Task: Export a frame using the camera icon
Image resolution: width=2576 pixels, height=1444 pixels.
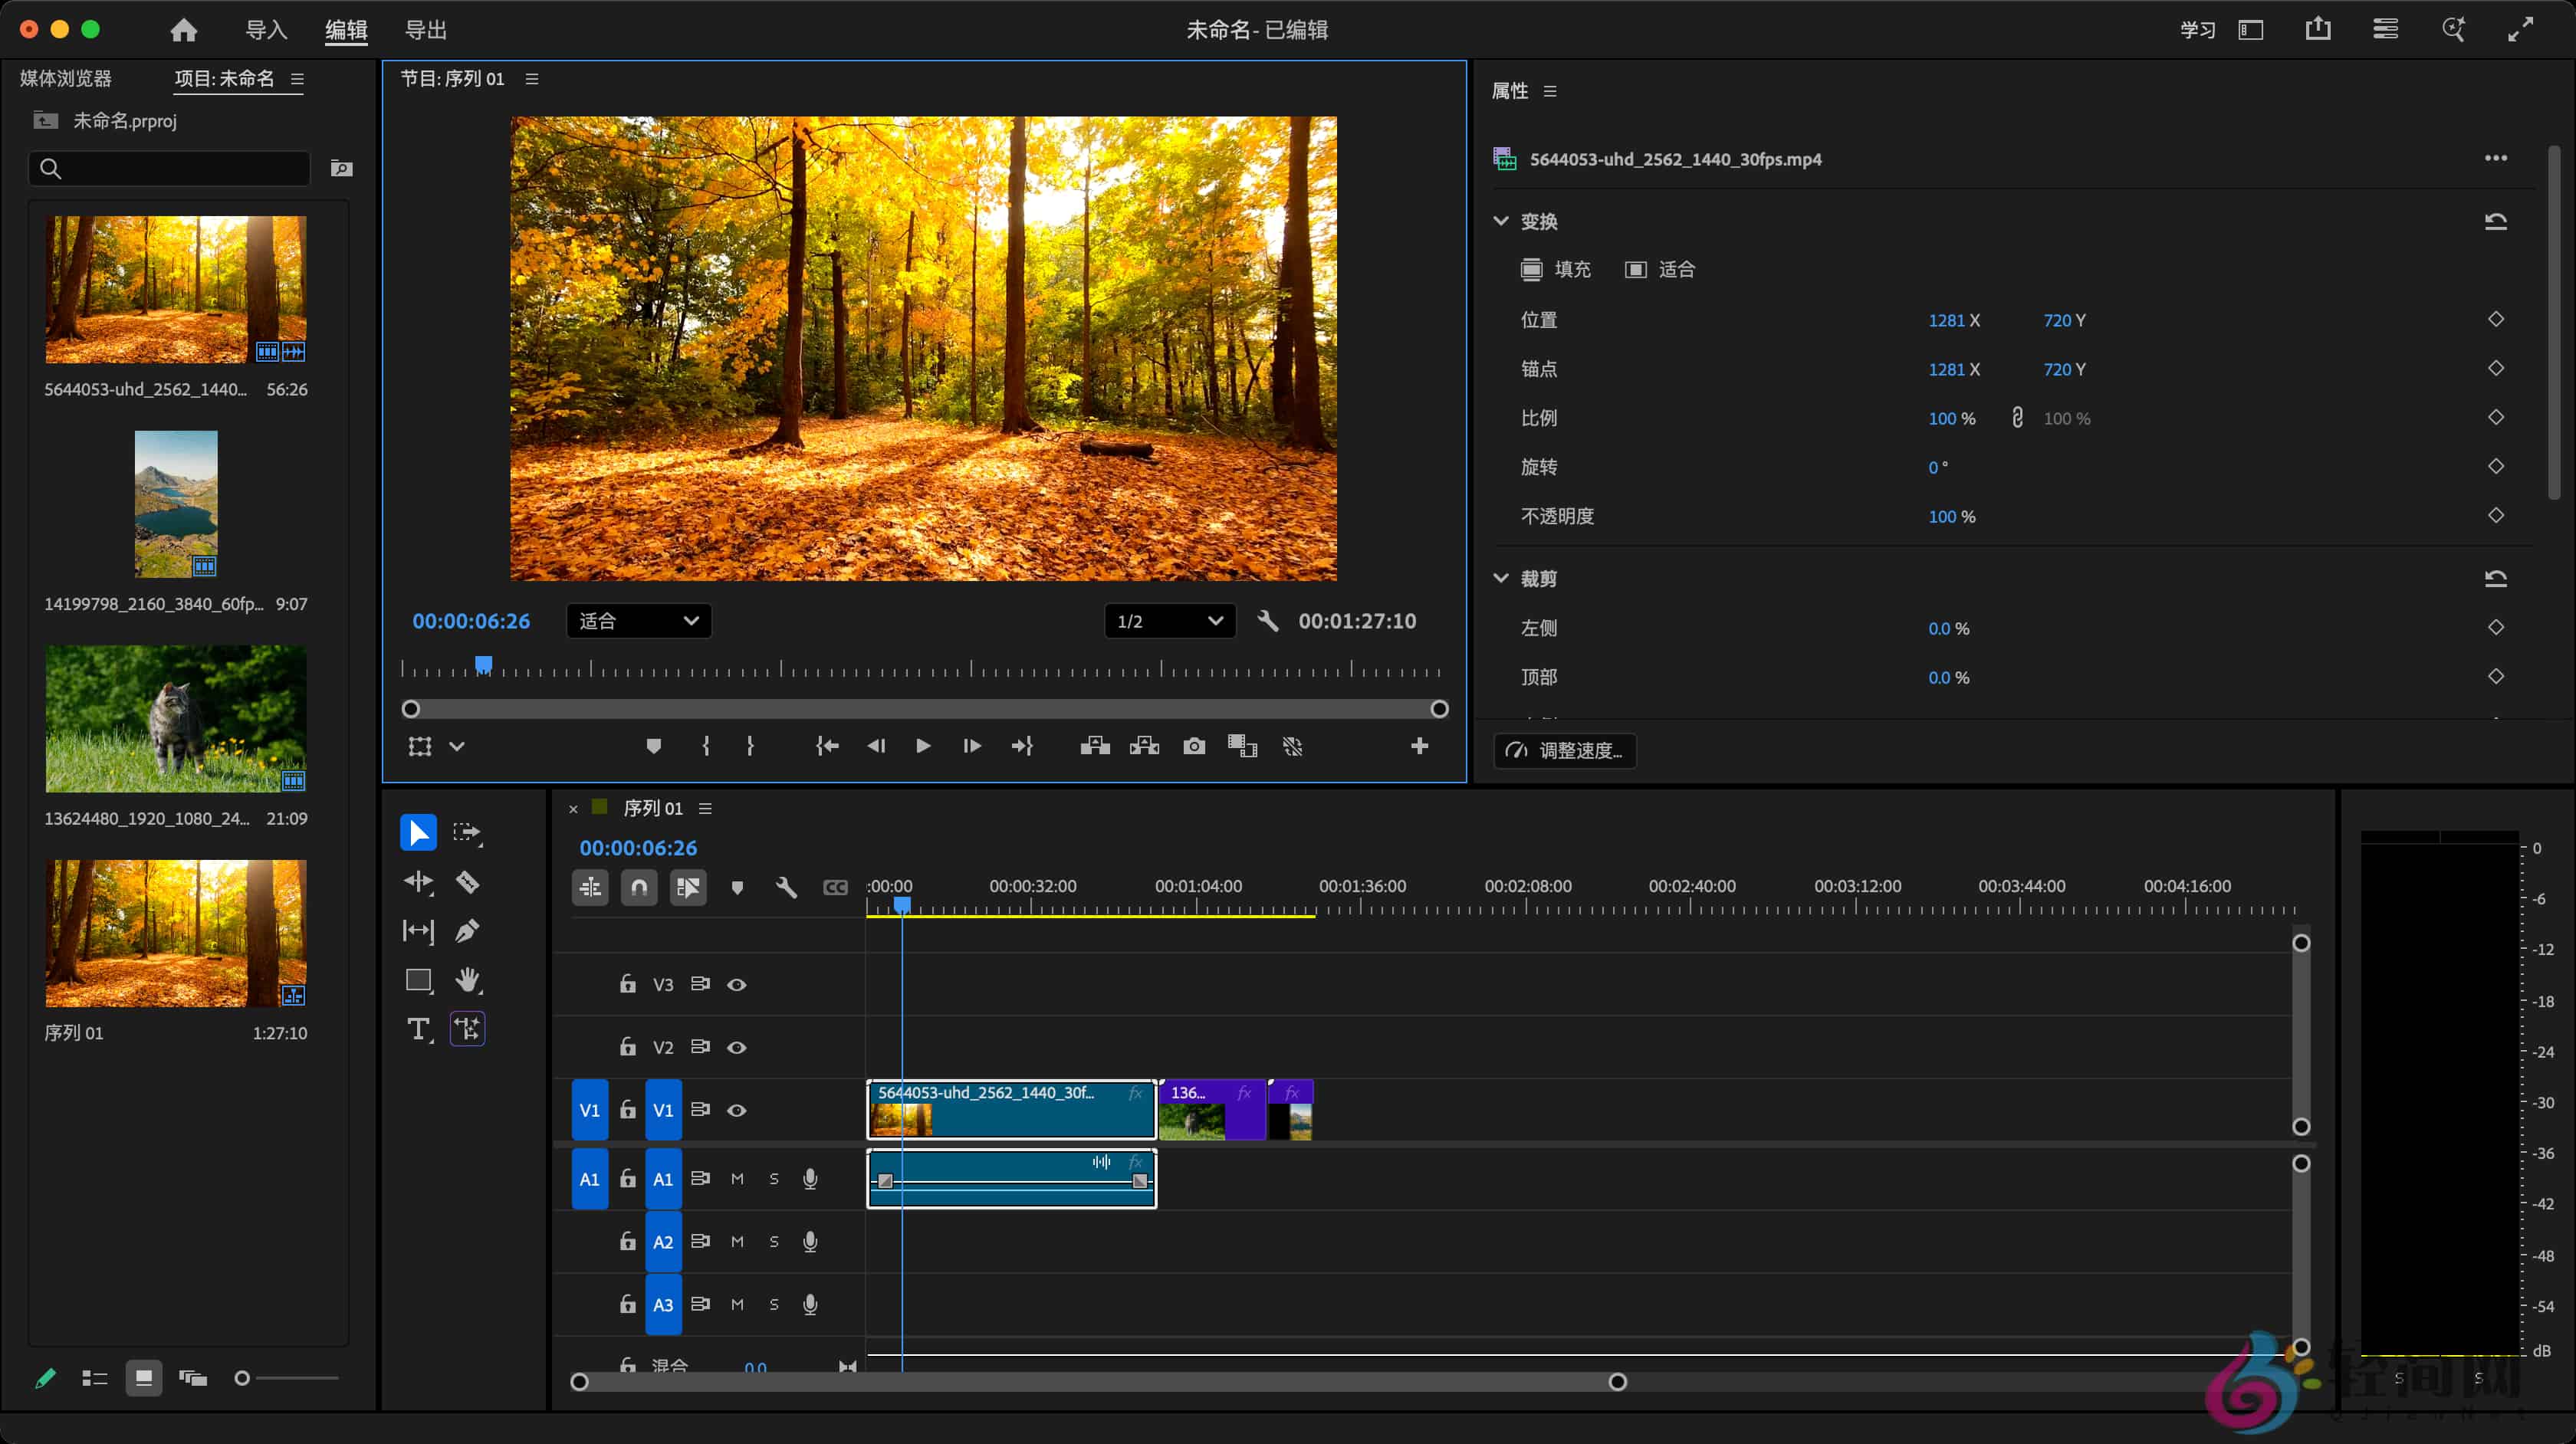Action: click(1193, 746)
